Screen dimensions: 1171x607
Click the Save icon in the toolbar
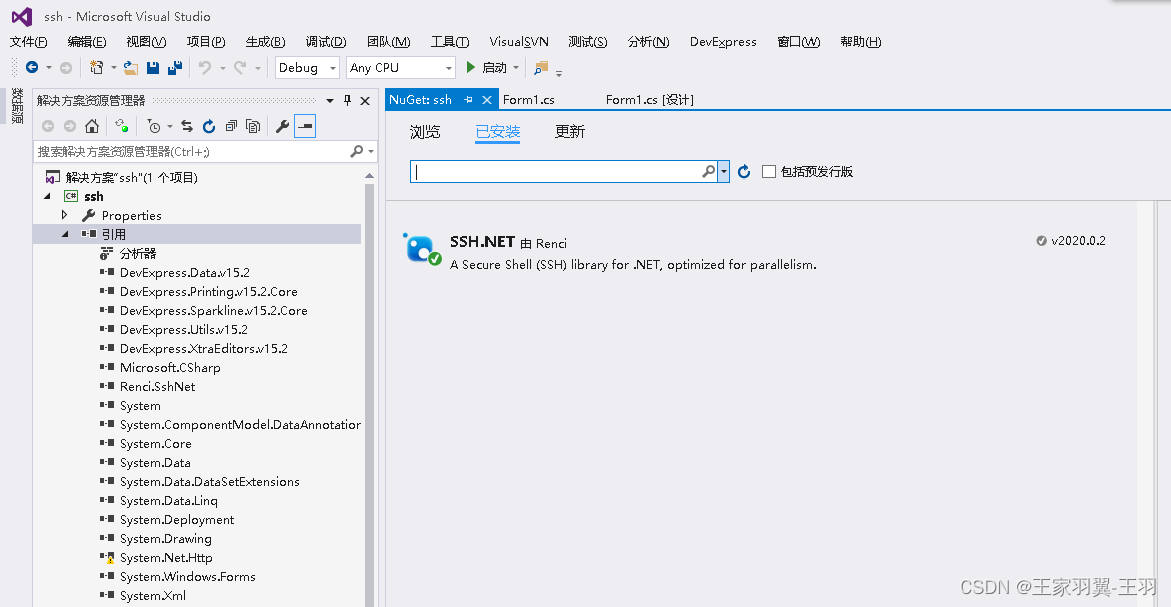(x=153, y=67)
